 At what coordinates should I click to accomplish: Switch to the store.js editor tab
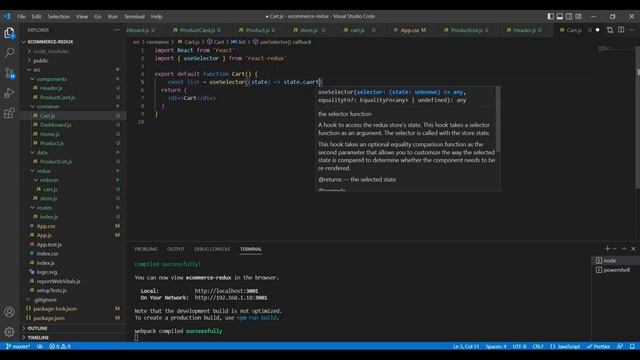(x=309, y=30)
